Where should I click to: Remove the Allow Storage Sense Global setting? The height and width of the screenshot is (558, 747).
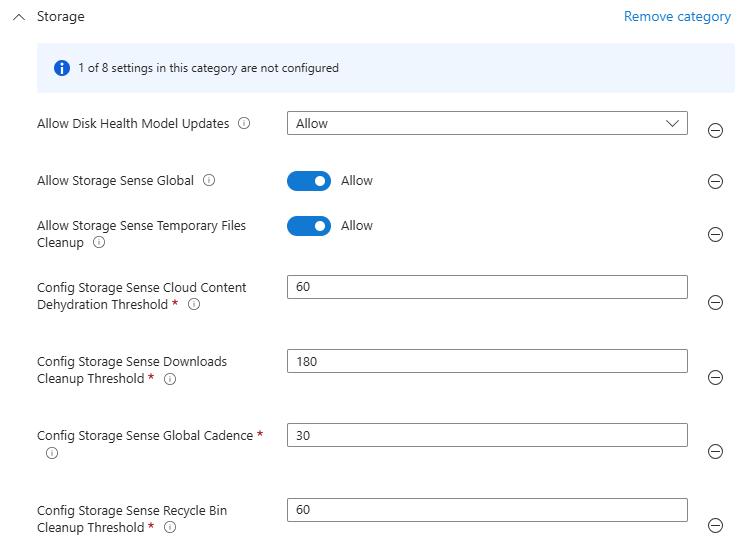[715, 181]
